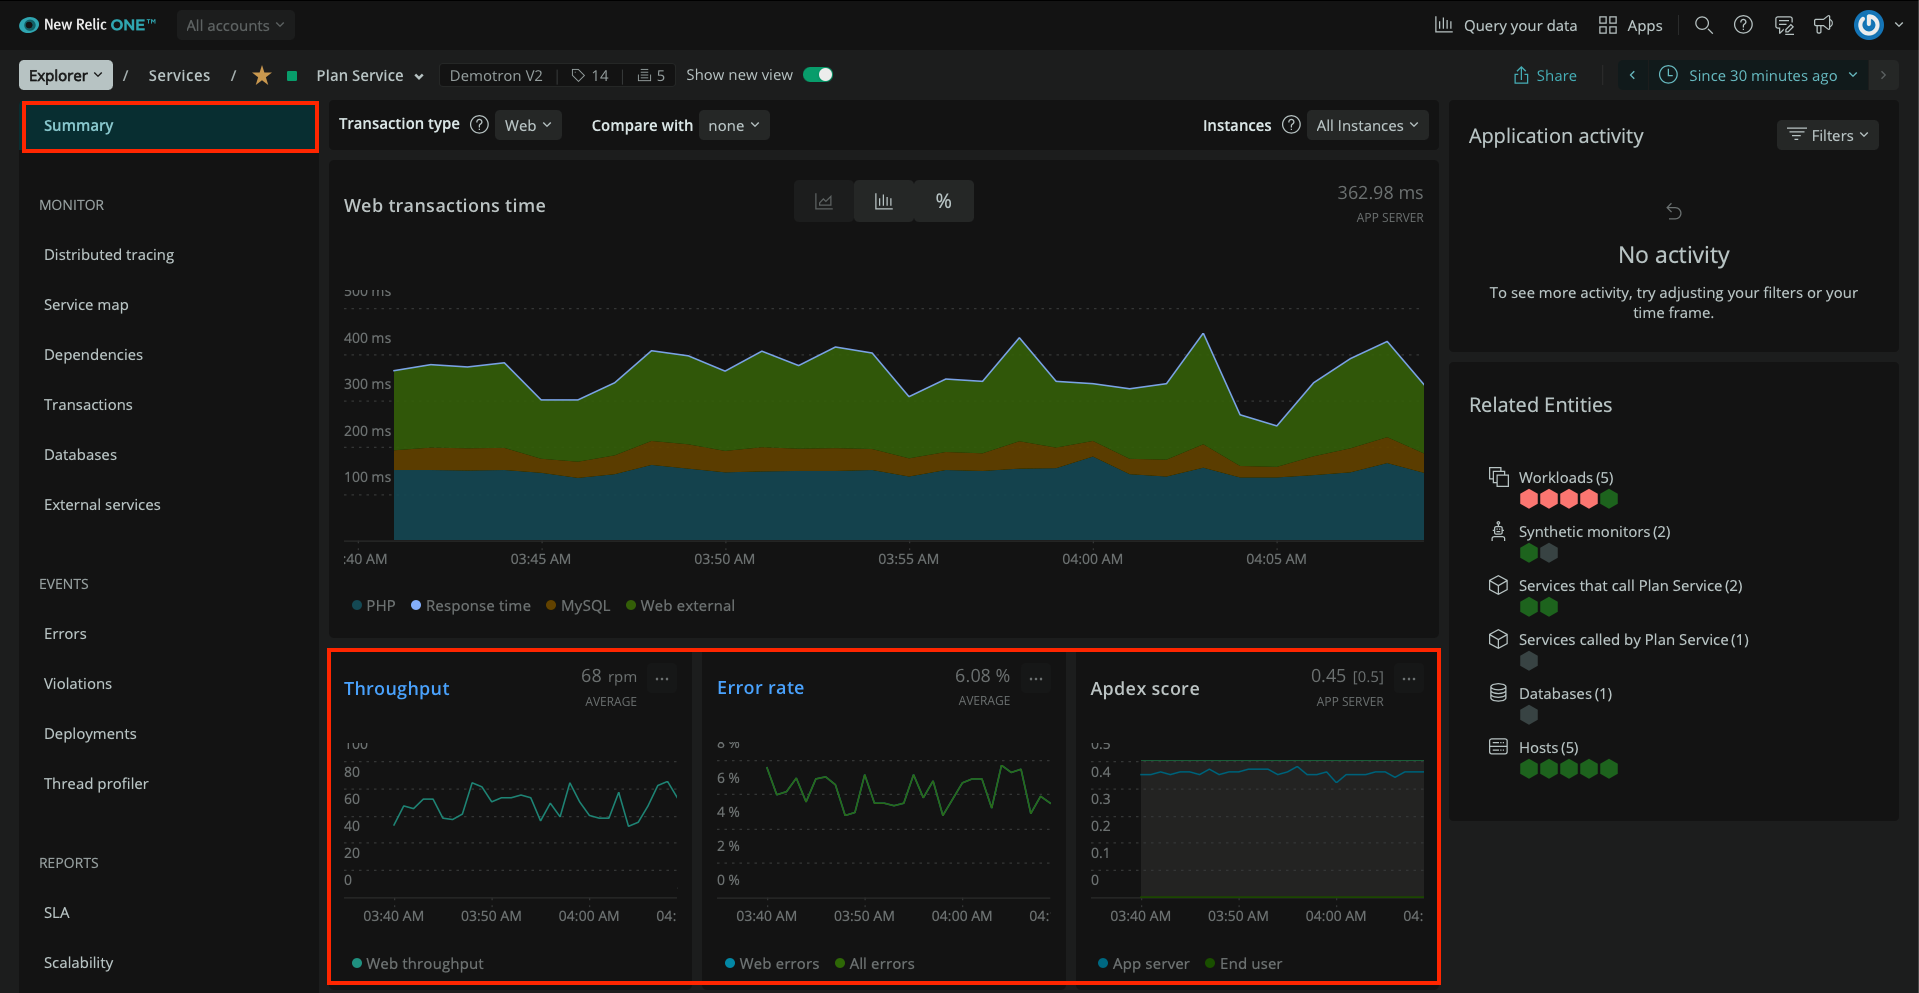Toggle the Web external legend series
This screenshot has width=1919, height=993.
[x=680, y=605]
